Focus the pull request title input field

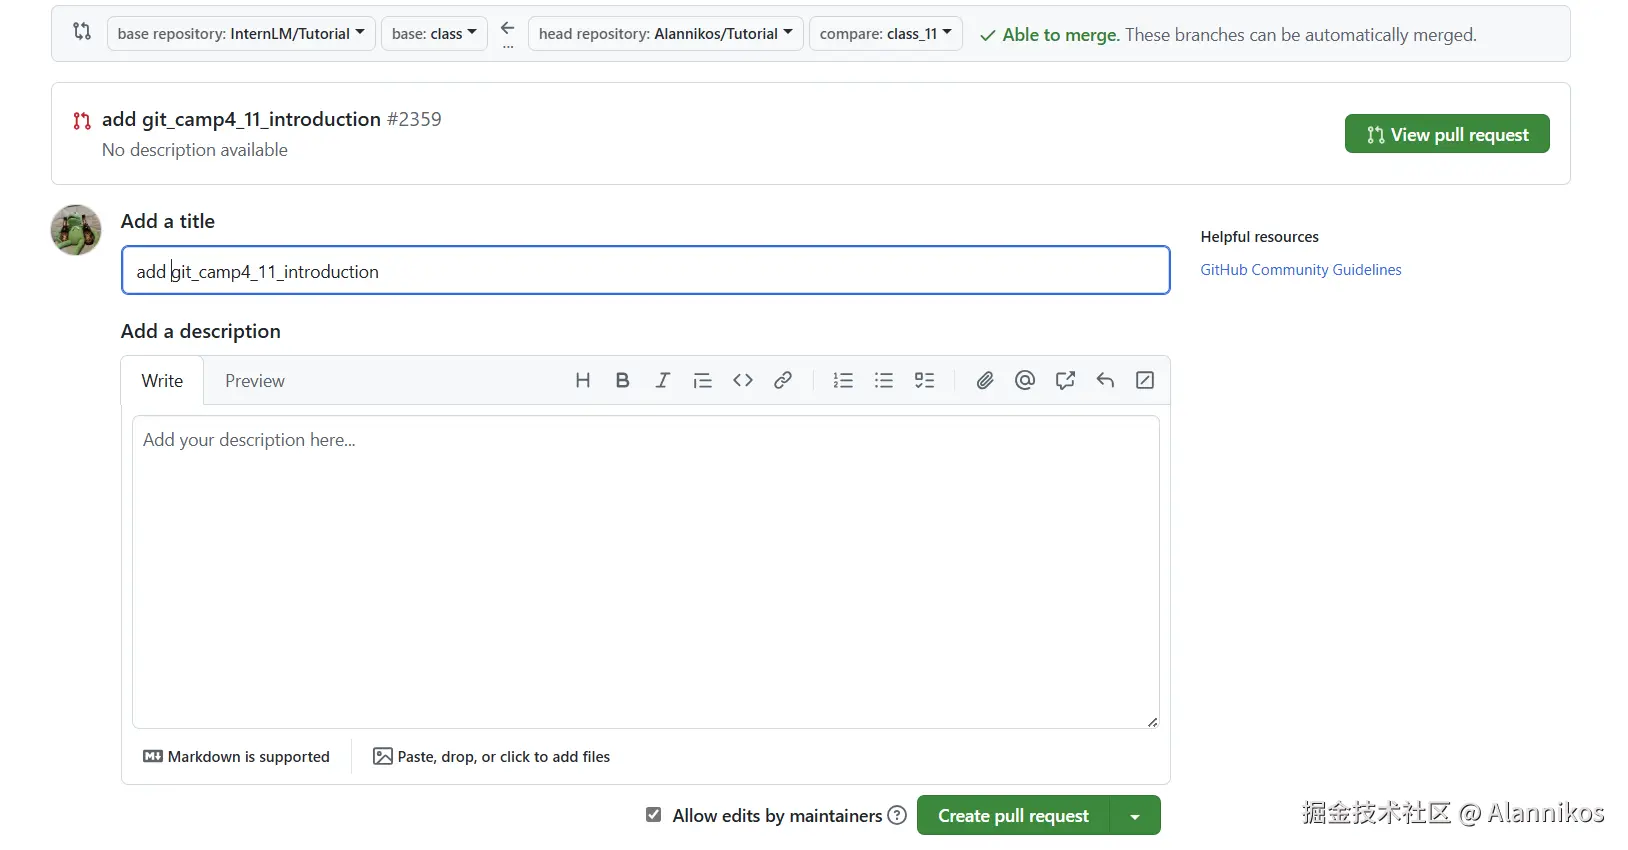pyautogui.click(x=646, y=270)
